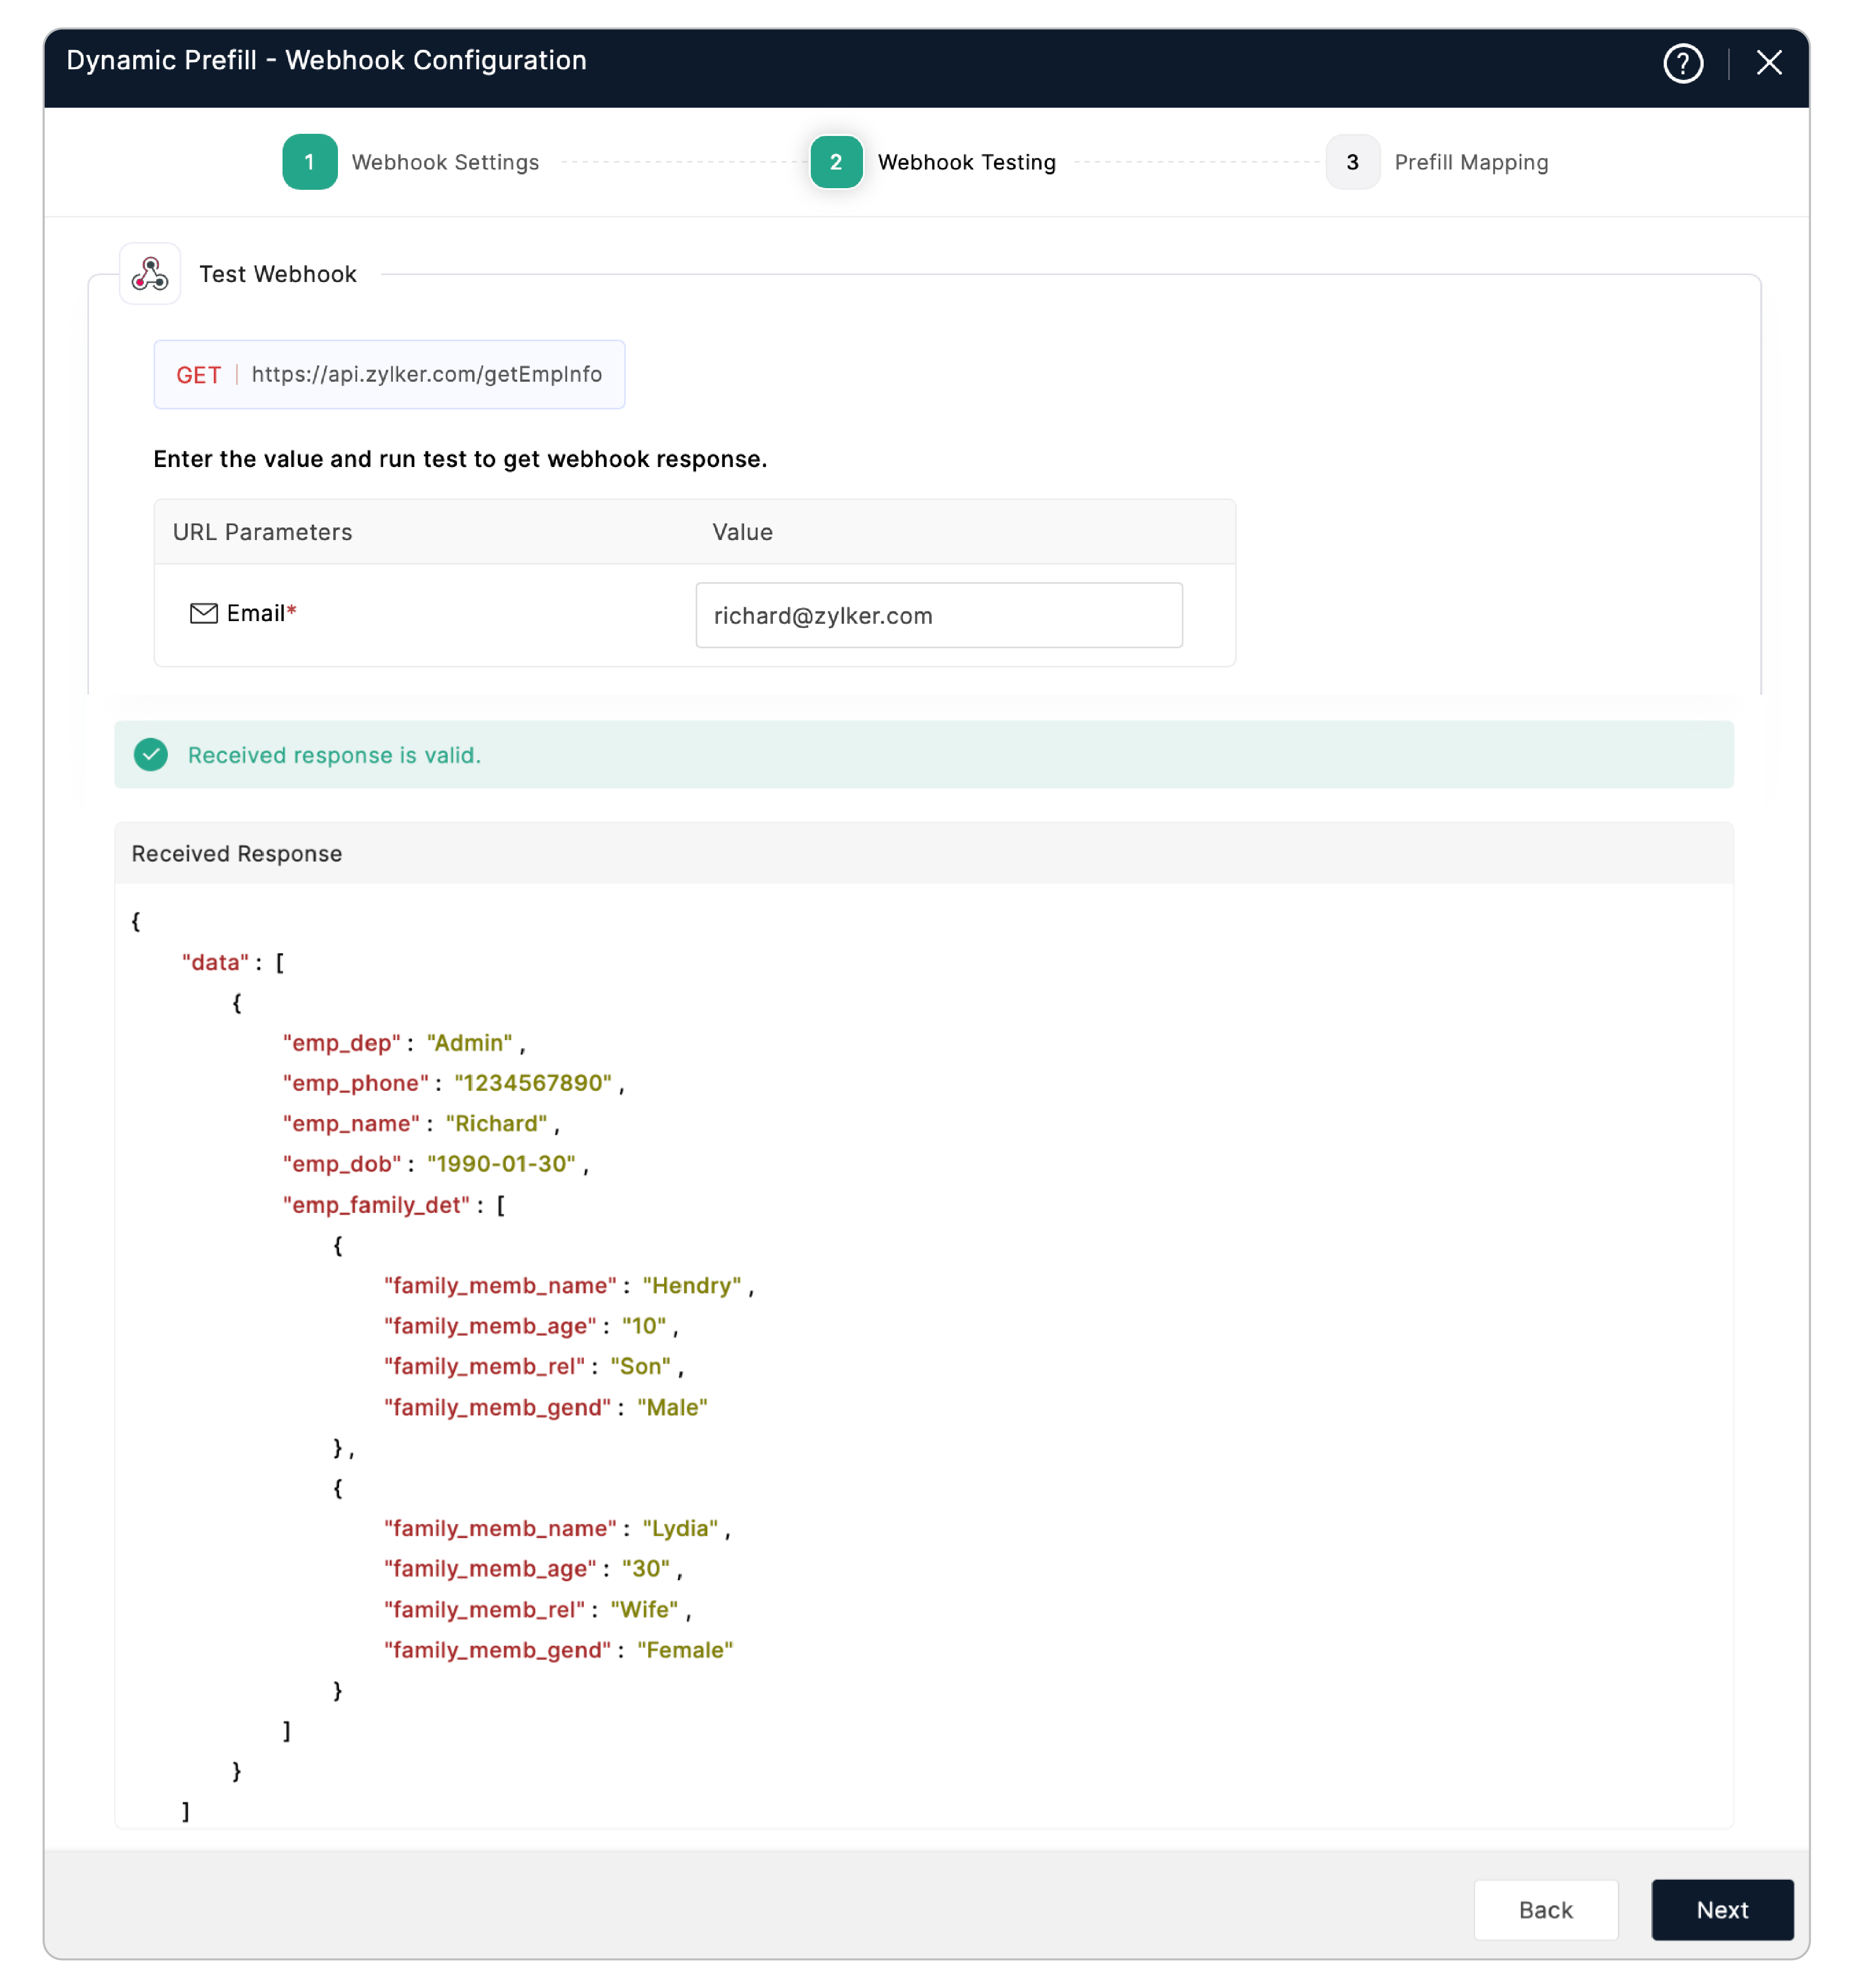Click the GET method label
Screen dimensions: 1854x1988
coord(198,375)
